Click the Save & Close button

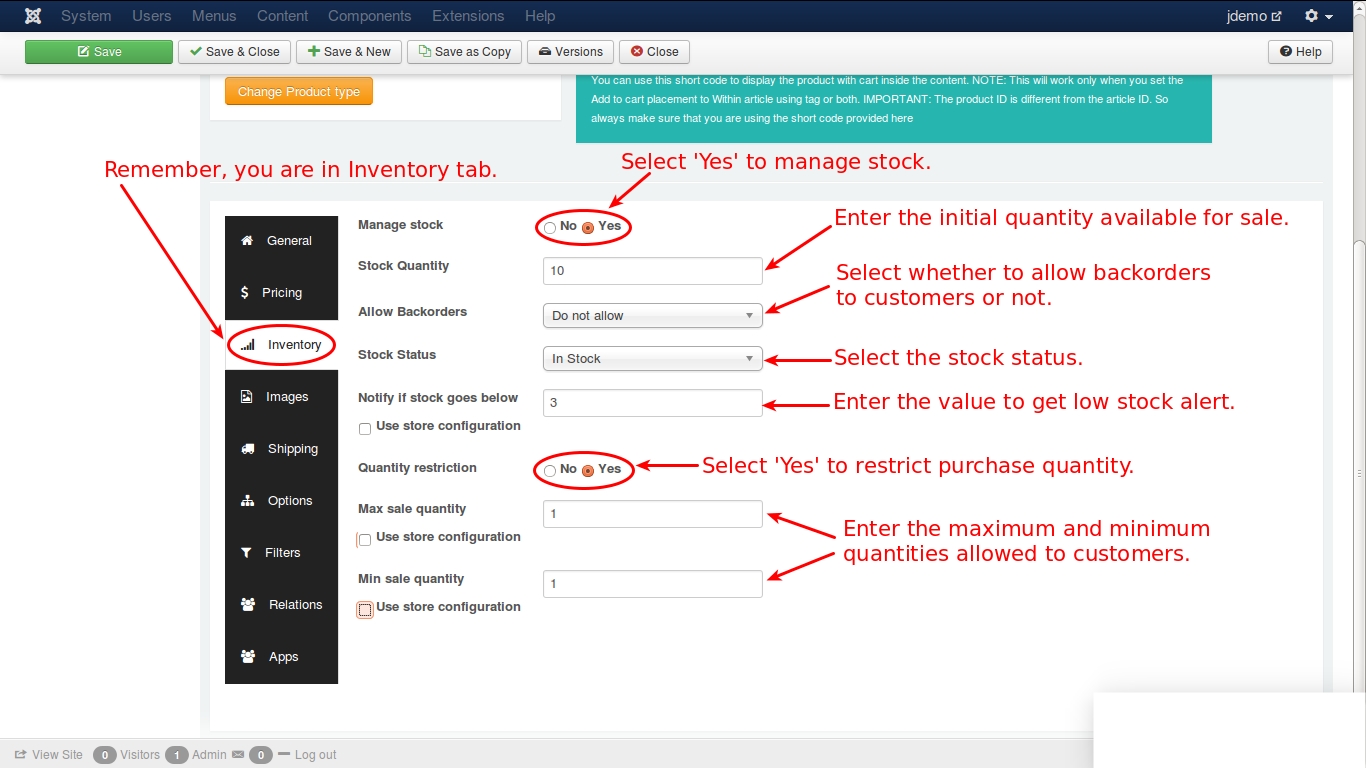[235, 52]
